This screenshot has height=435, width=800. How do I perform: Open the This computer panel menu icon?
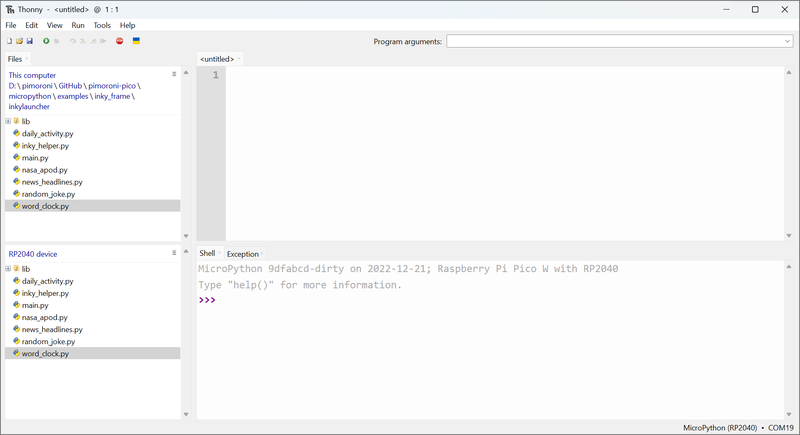pos(174,75)
